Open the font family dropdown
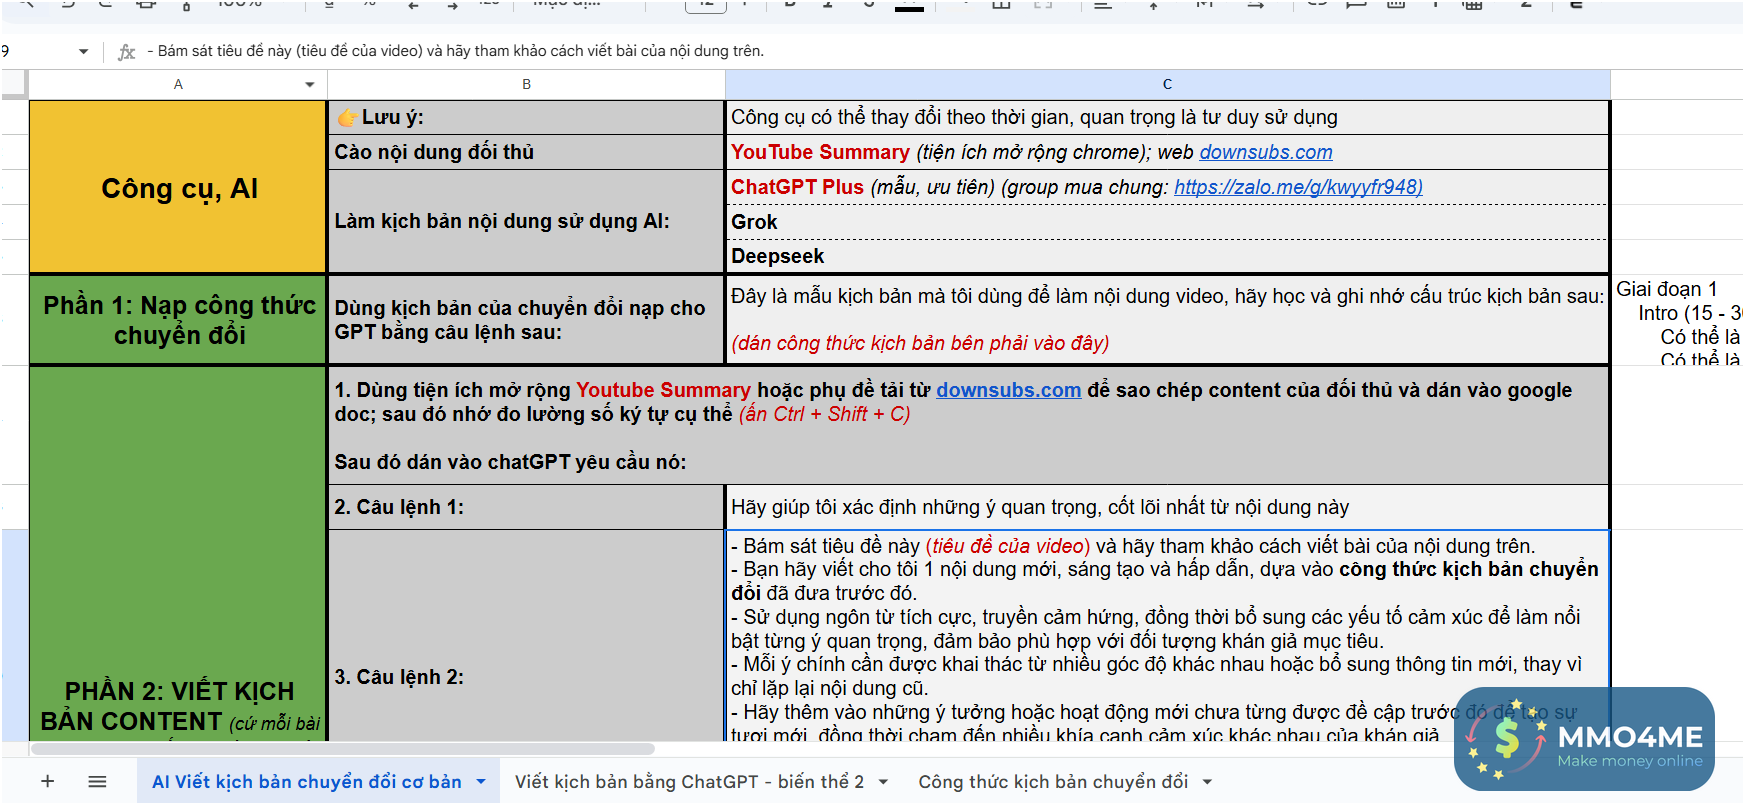The width and height of the screenshot is (1745, 806). click(566, 4)
